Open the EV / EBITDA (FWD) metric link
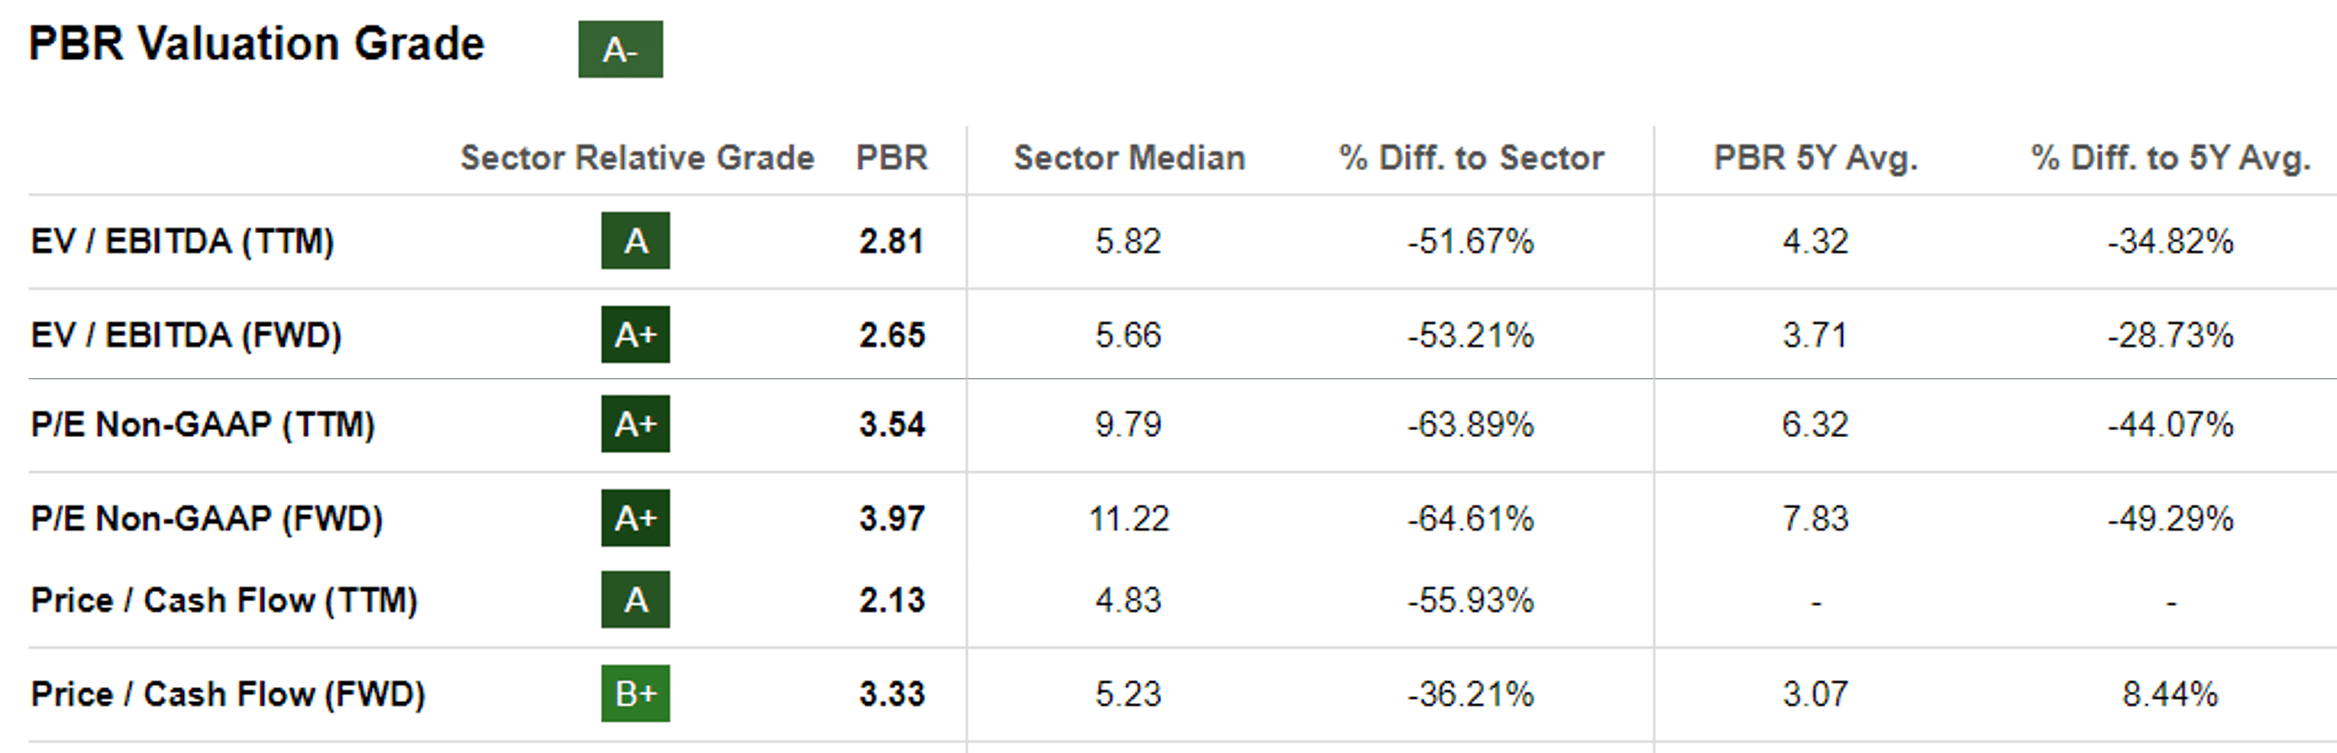 [186, 334]
